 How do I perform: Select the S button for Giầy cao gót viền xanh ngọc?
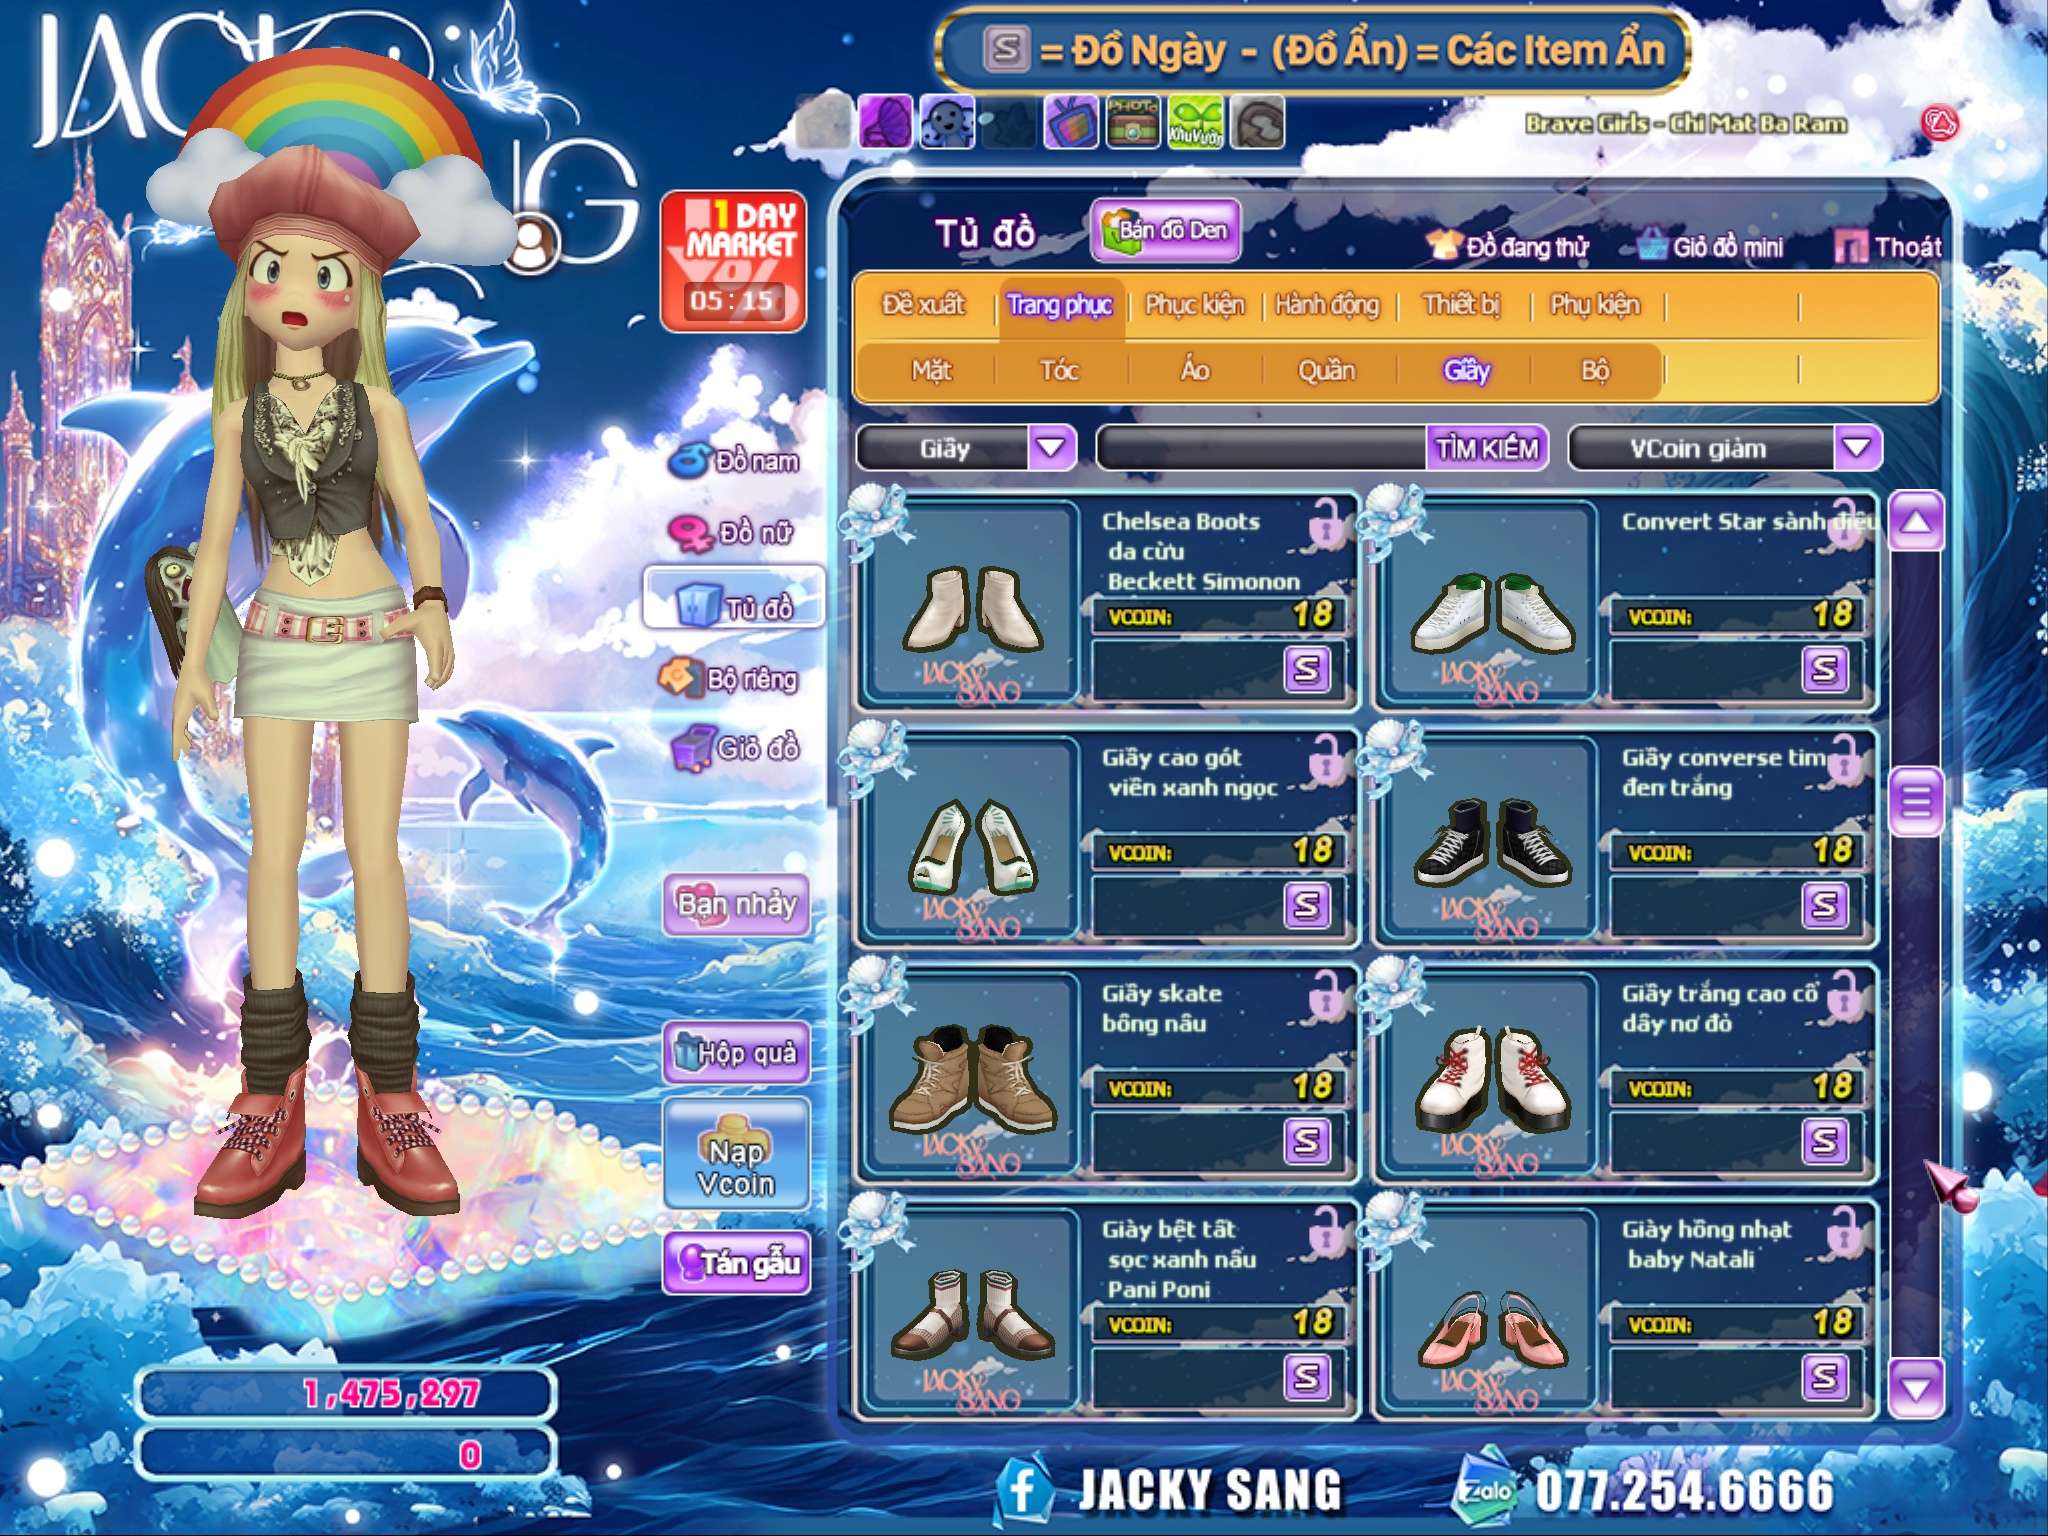coord(1307,905)
